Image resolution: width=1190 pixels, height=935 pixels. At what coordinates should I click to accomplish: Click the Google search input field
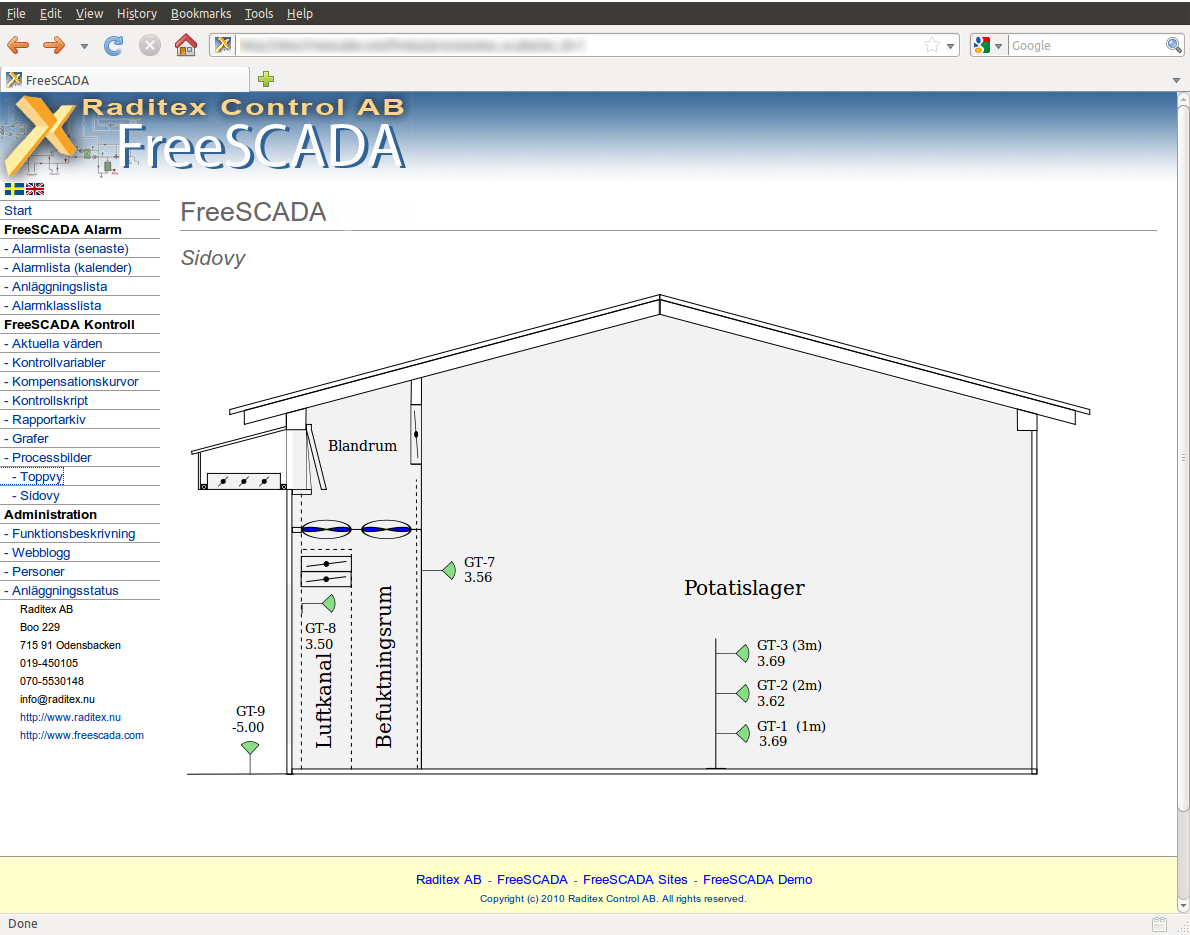1086,46
